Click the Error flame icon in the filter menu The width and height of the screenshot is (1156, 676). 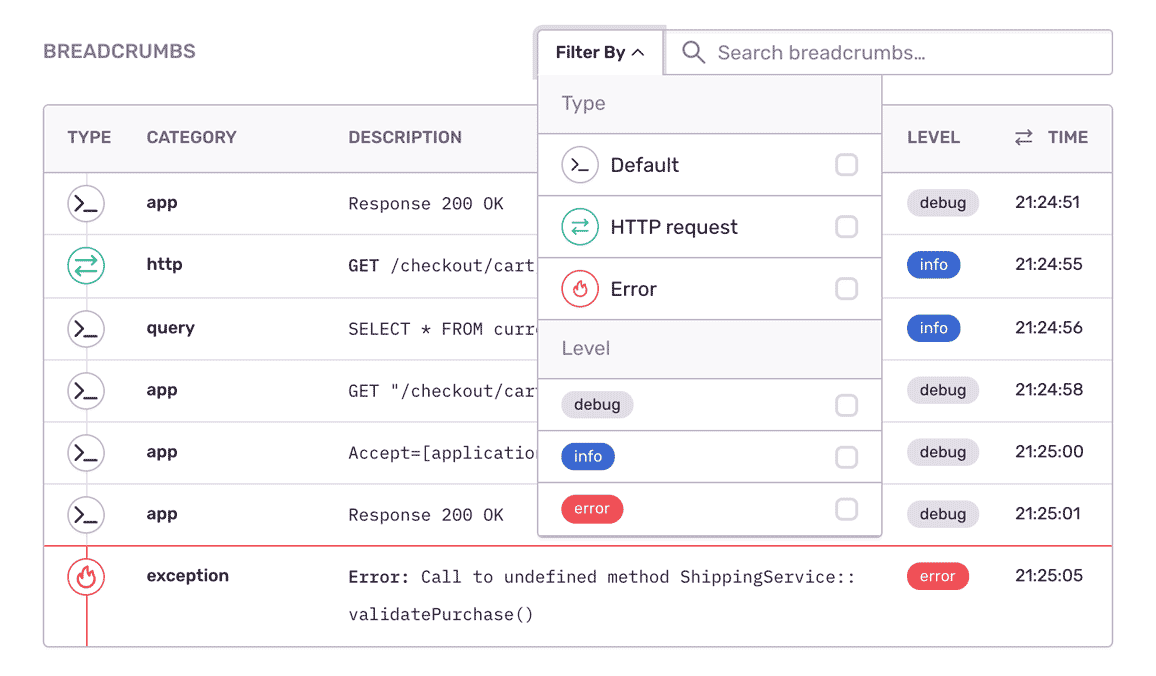(x=580, y=289)
